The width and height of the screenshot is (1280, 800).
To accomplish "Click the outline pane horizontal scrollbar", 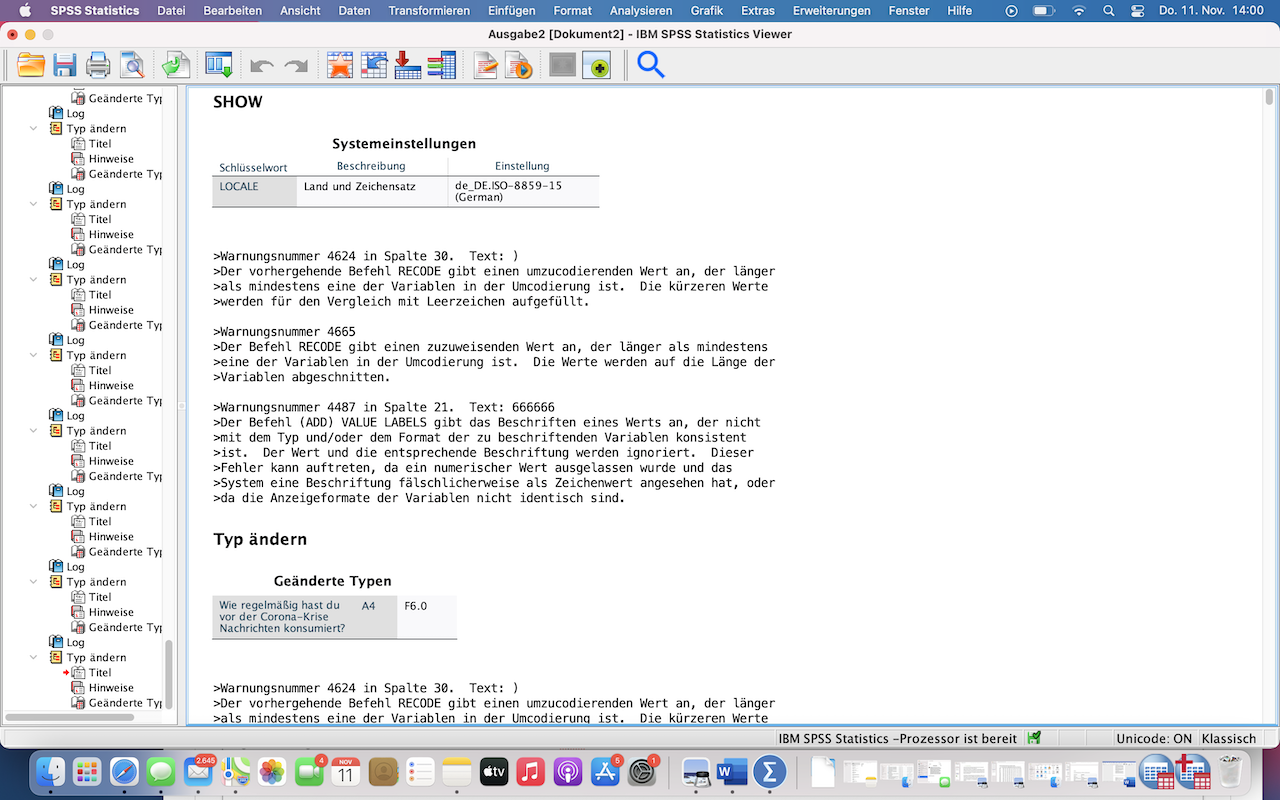I will pyautogui.click(x=70, y=717).
